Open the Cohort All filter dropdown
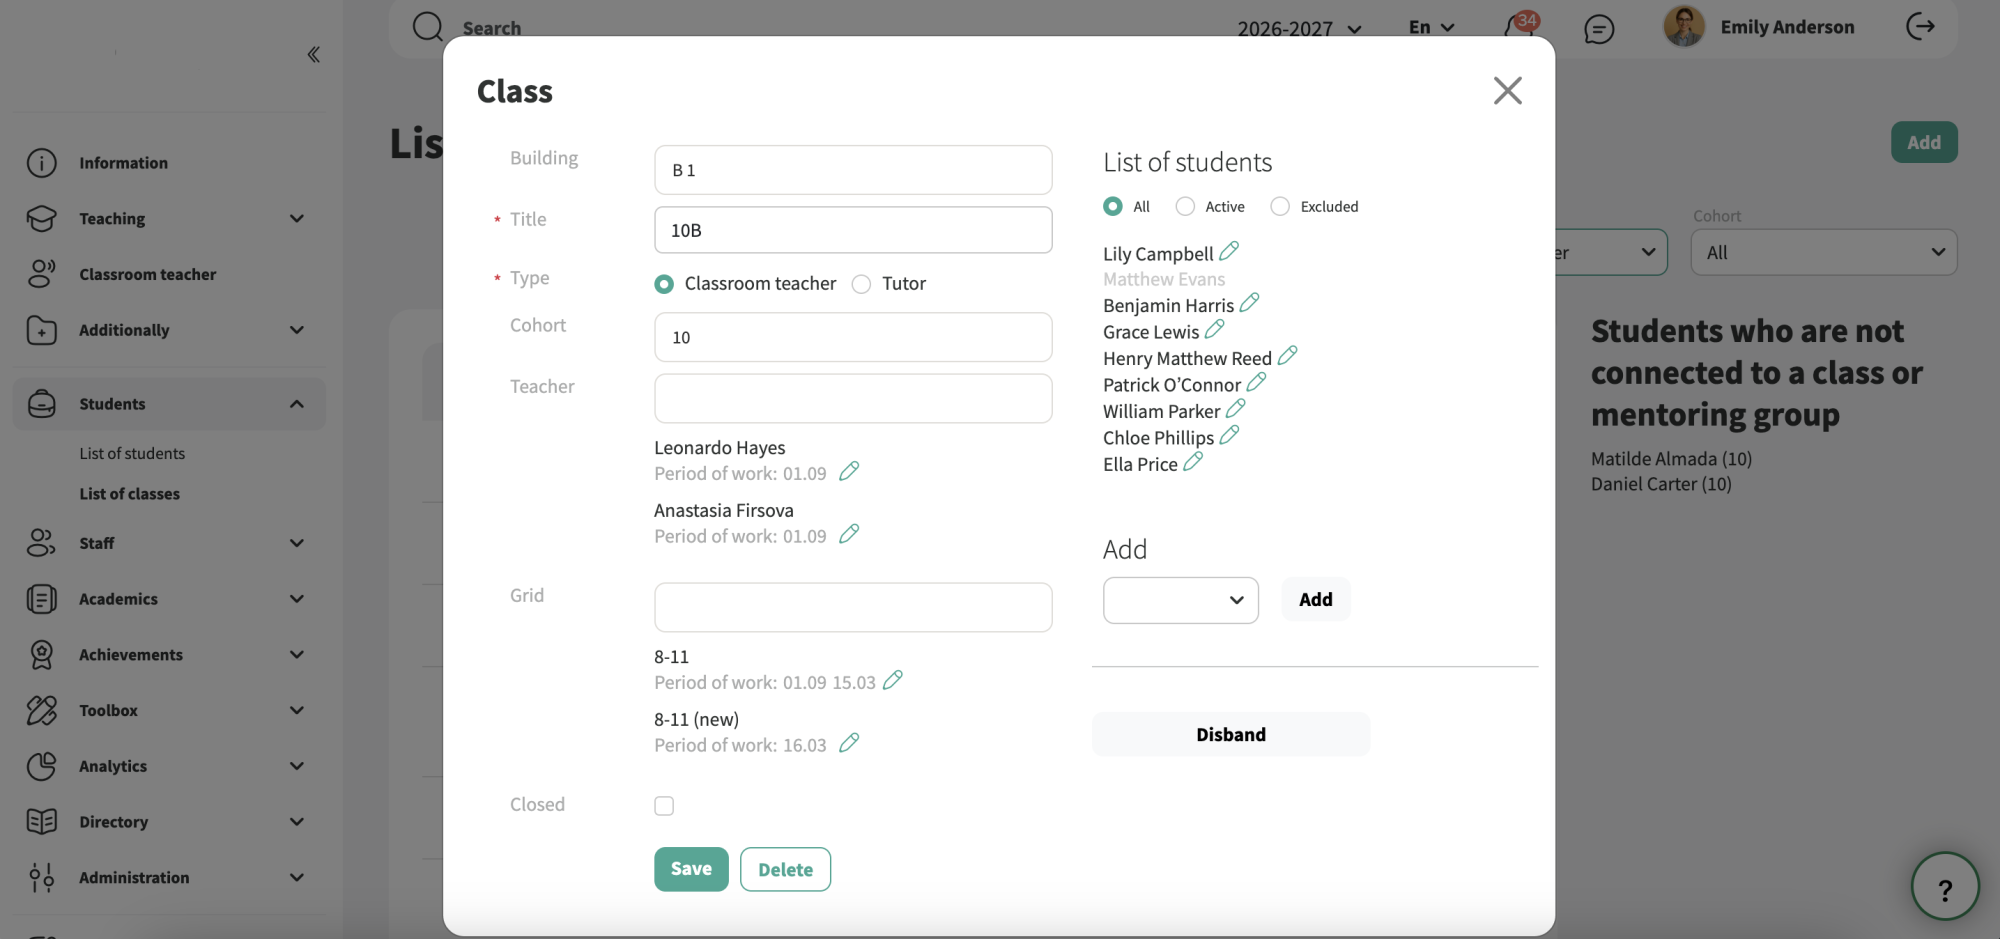 coord(1824,252)
